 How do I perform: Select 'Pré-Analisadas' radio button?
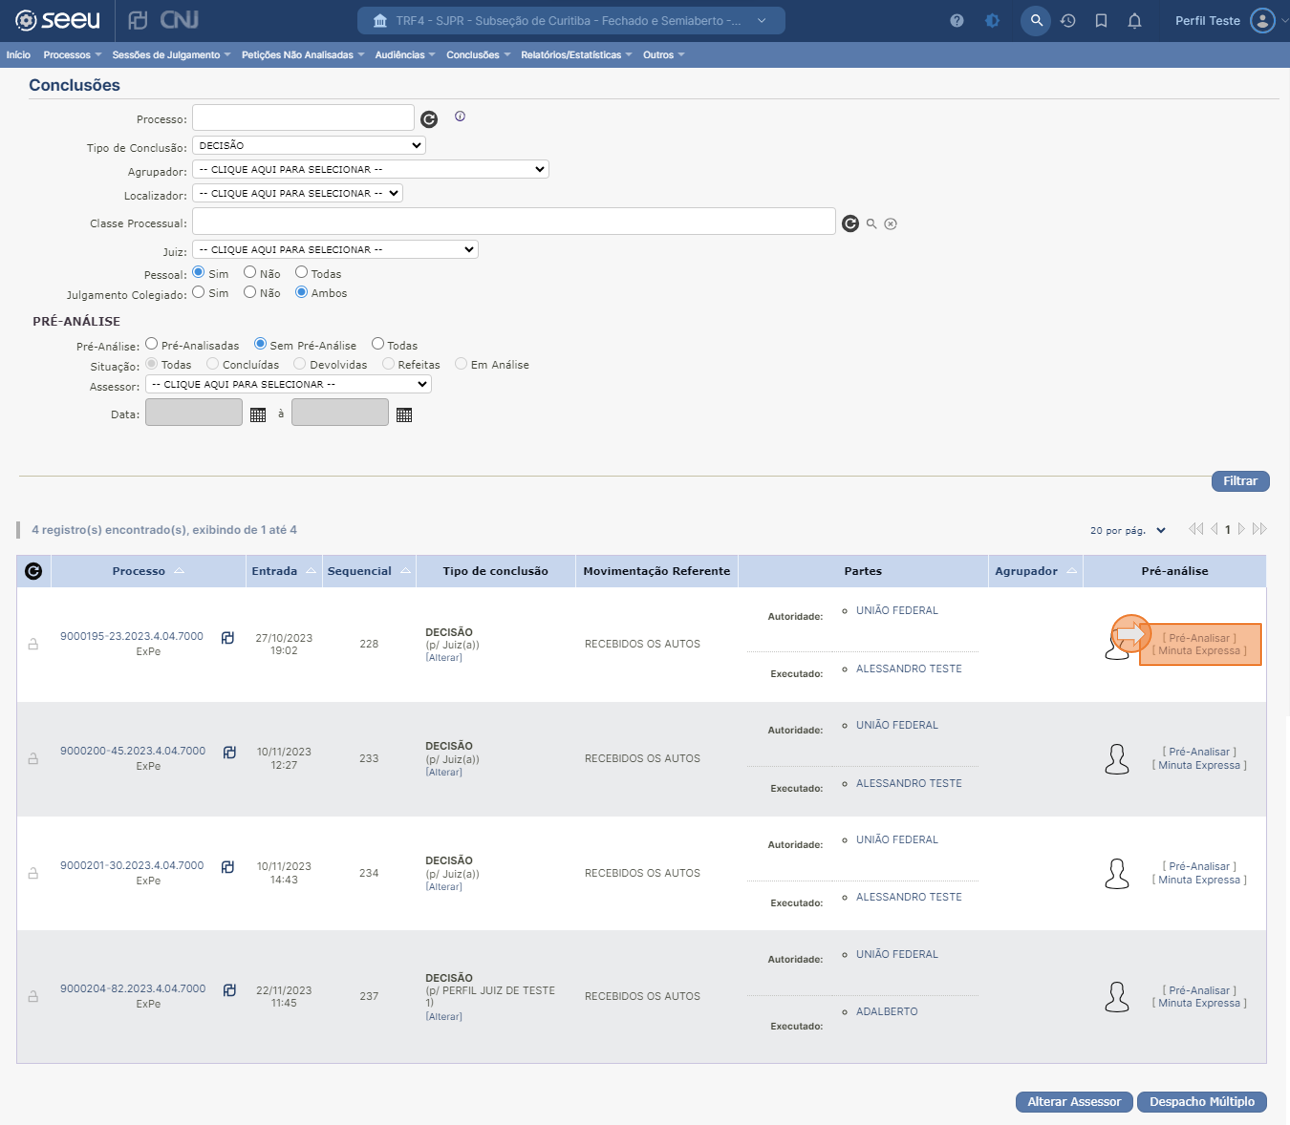[x=152, y=344]
